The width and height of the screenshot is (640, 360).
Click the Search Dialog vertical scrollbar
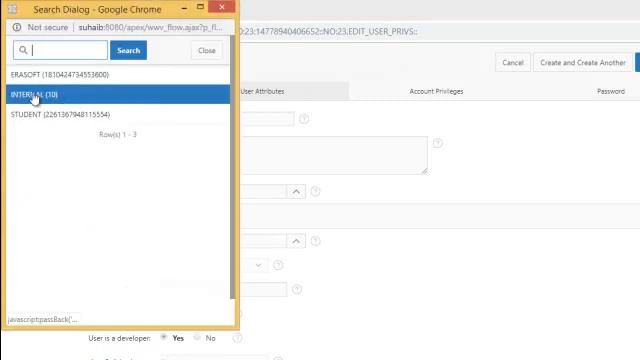coord(233,167)
